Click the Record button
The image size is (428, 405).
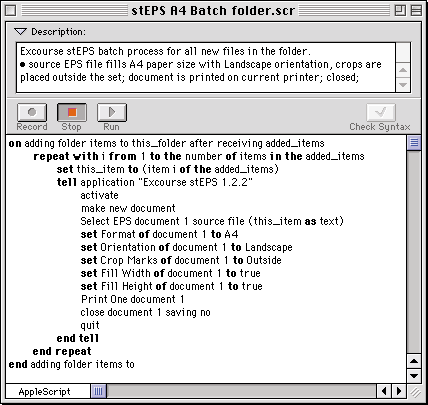pyautogui.click(x=32, y=112)
